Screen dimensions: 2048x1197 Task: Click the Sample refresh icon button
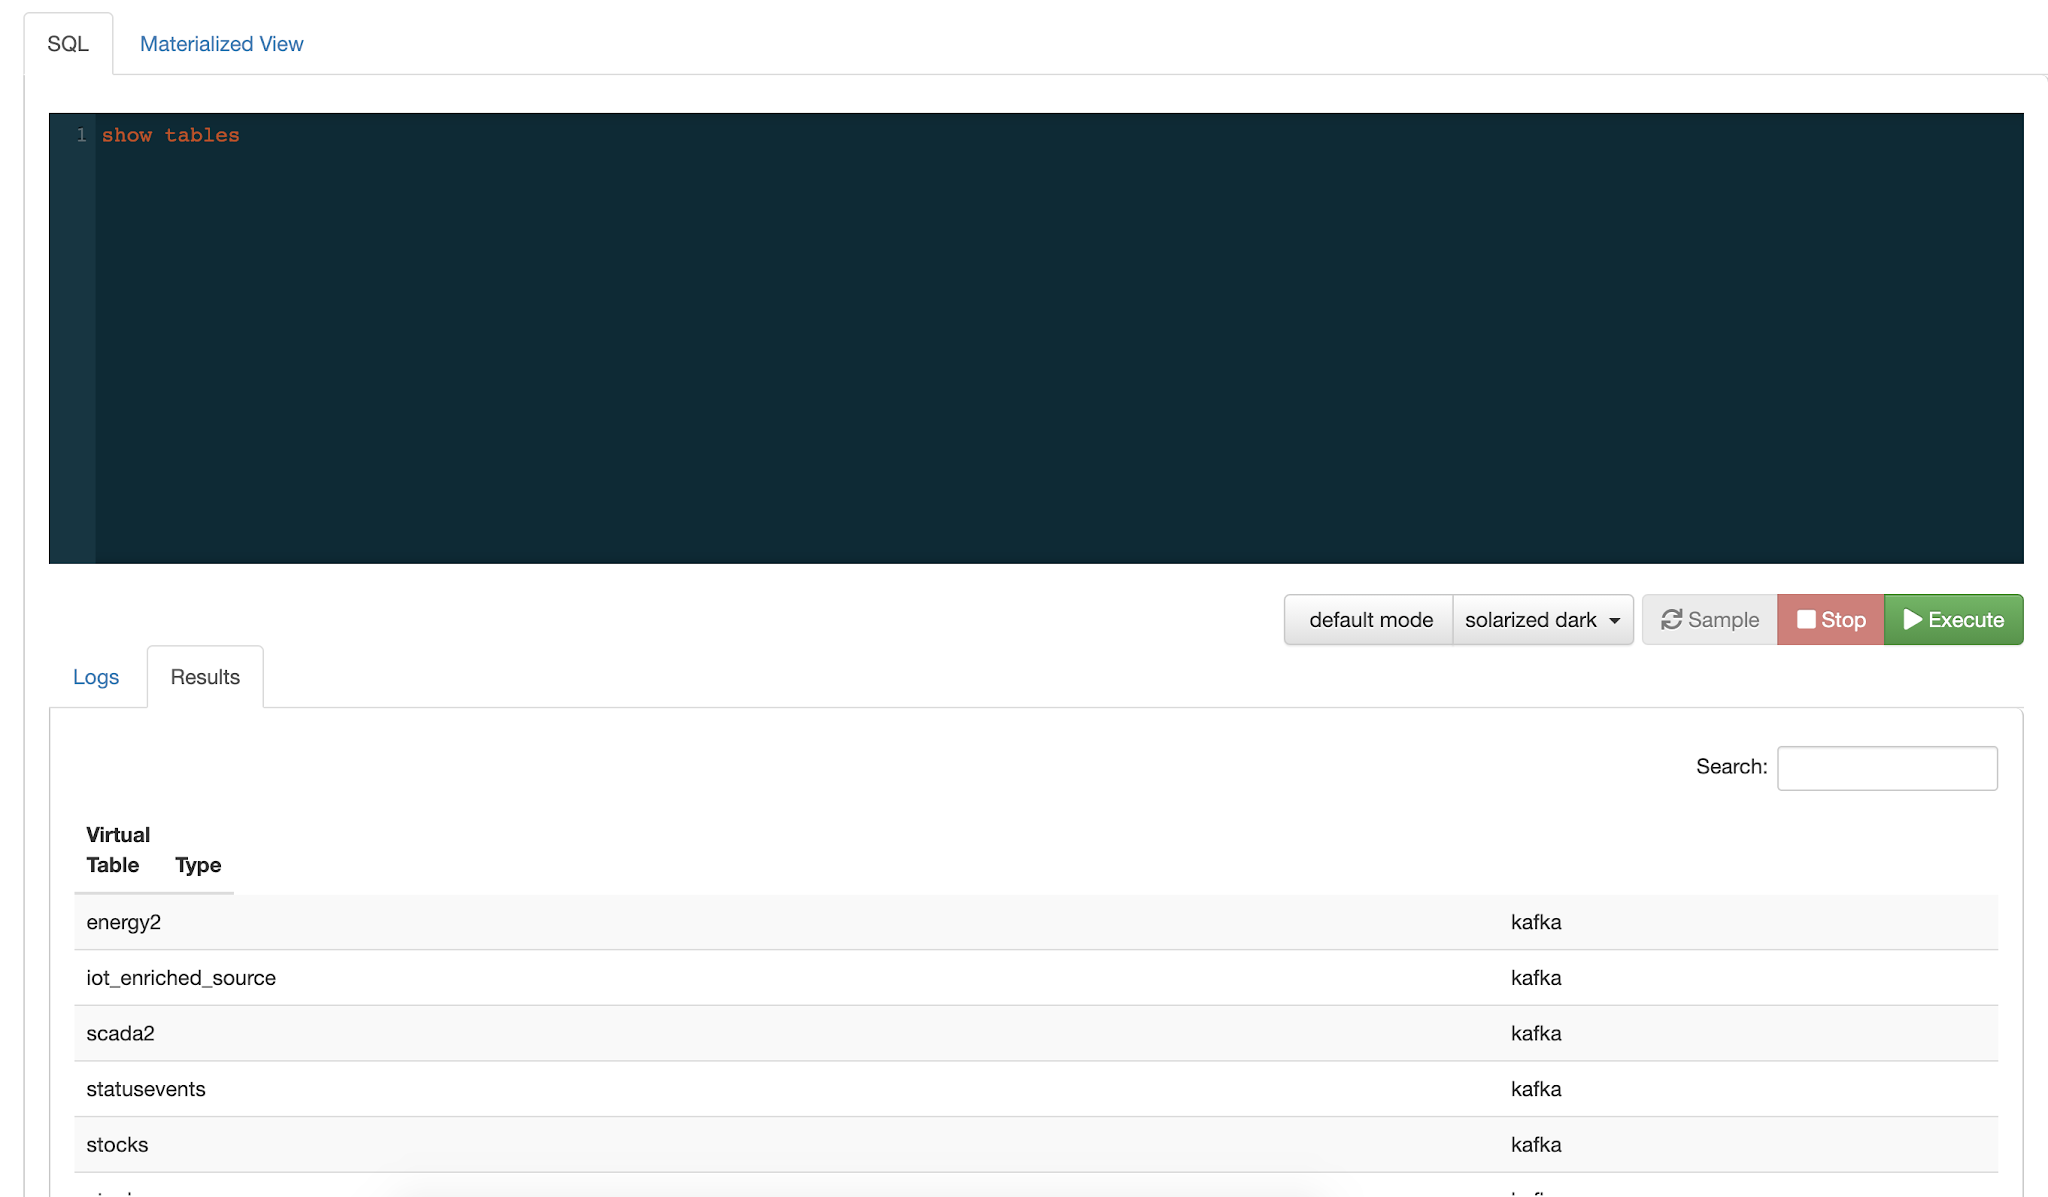click(1709, 620)
